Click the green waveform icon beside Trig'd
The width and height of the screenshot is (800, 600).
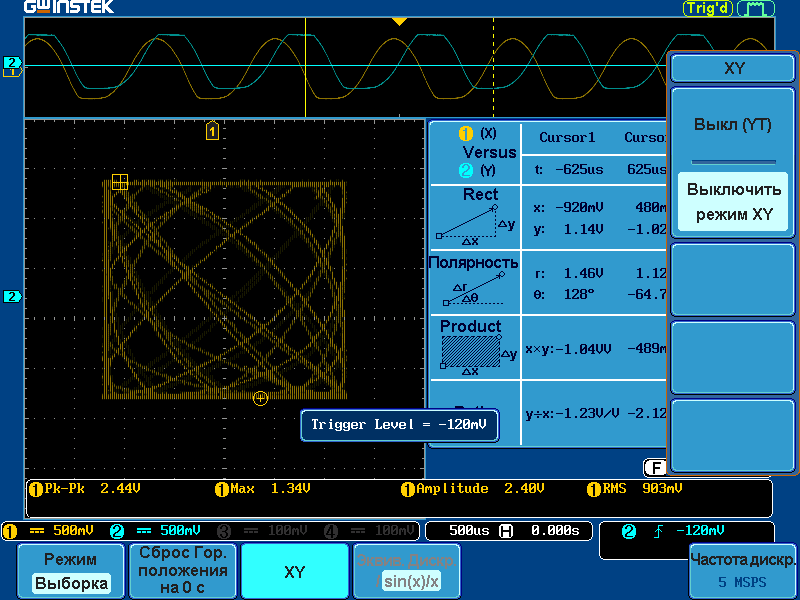[x=755, y=8]
